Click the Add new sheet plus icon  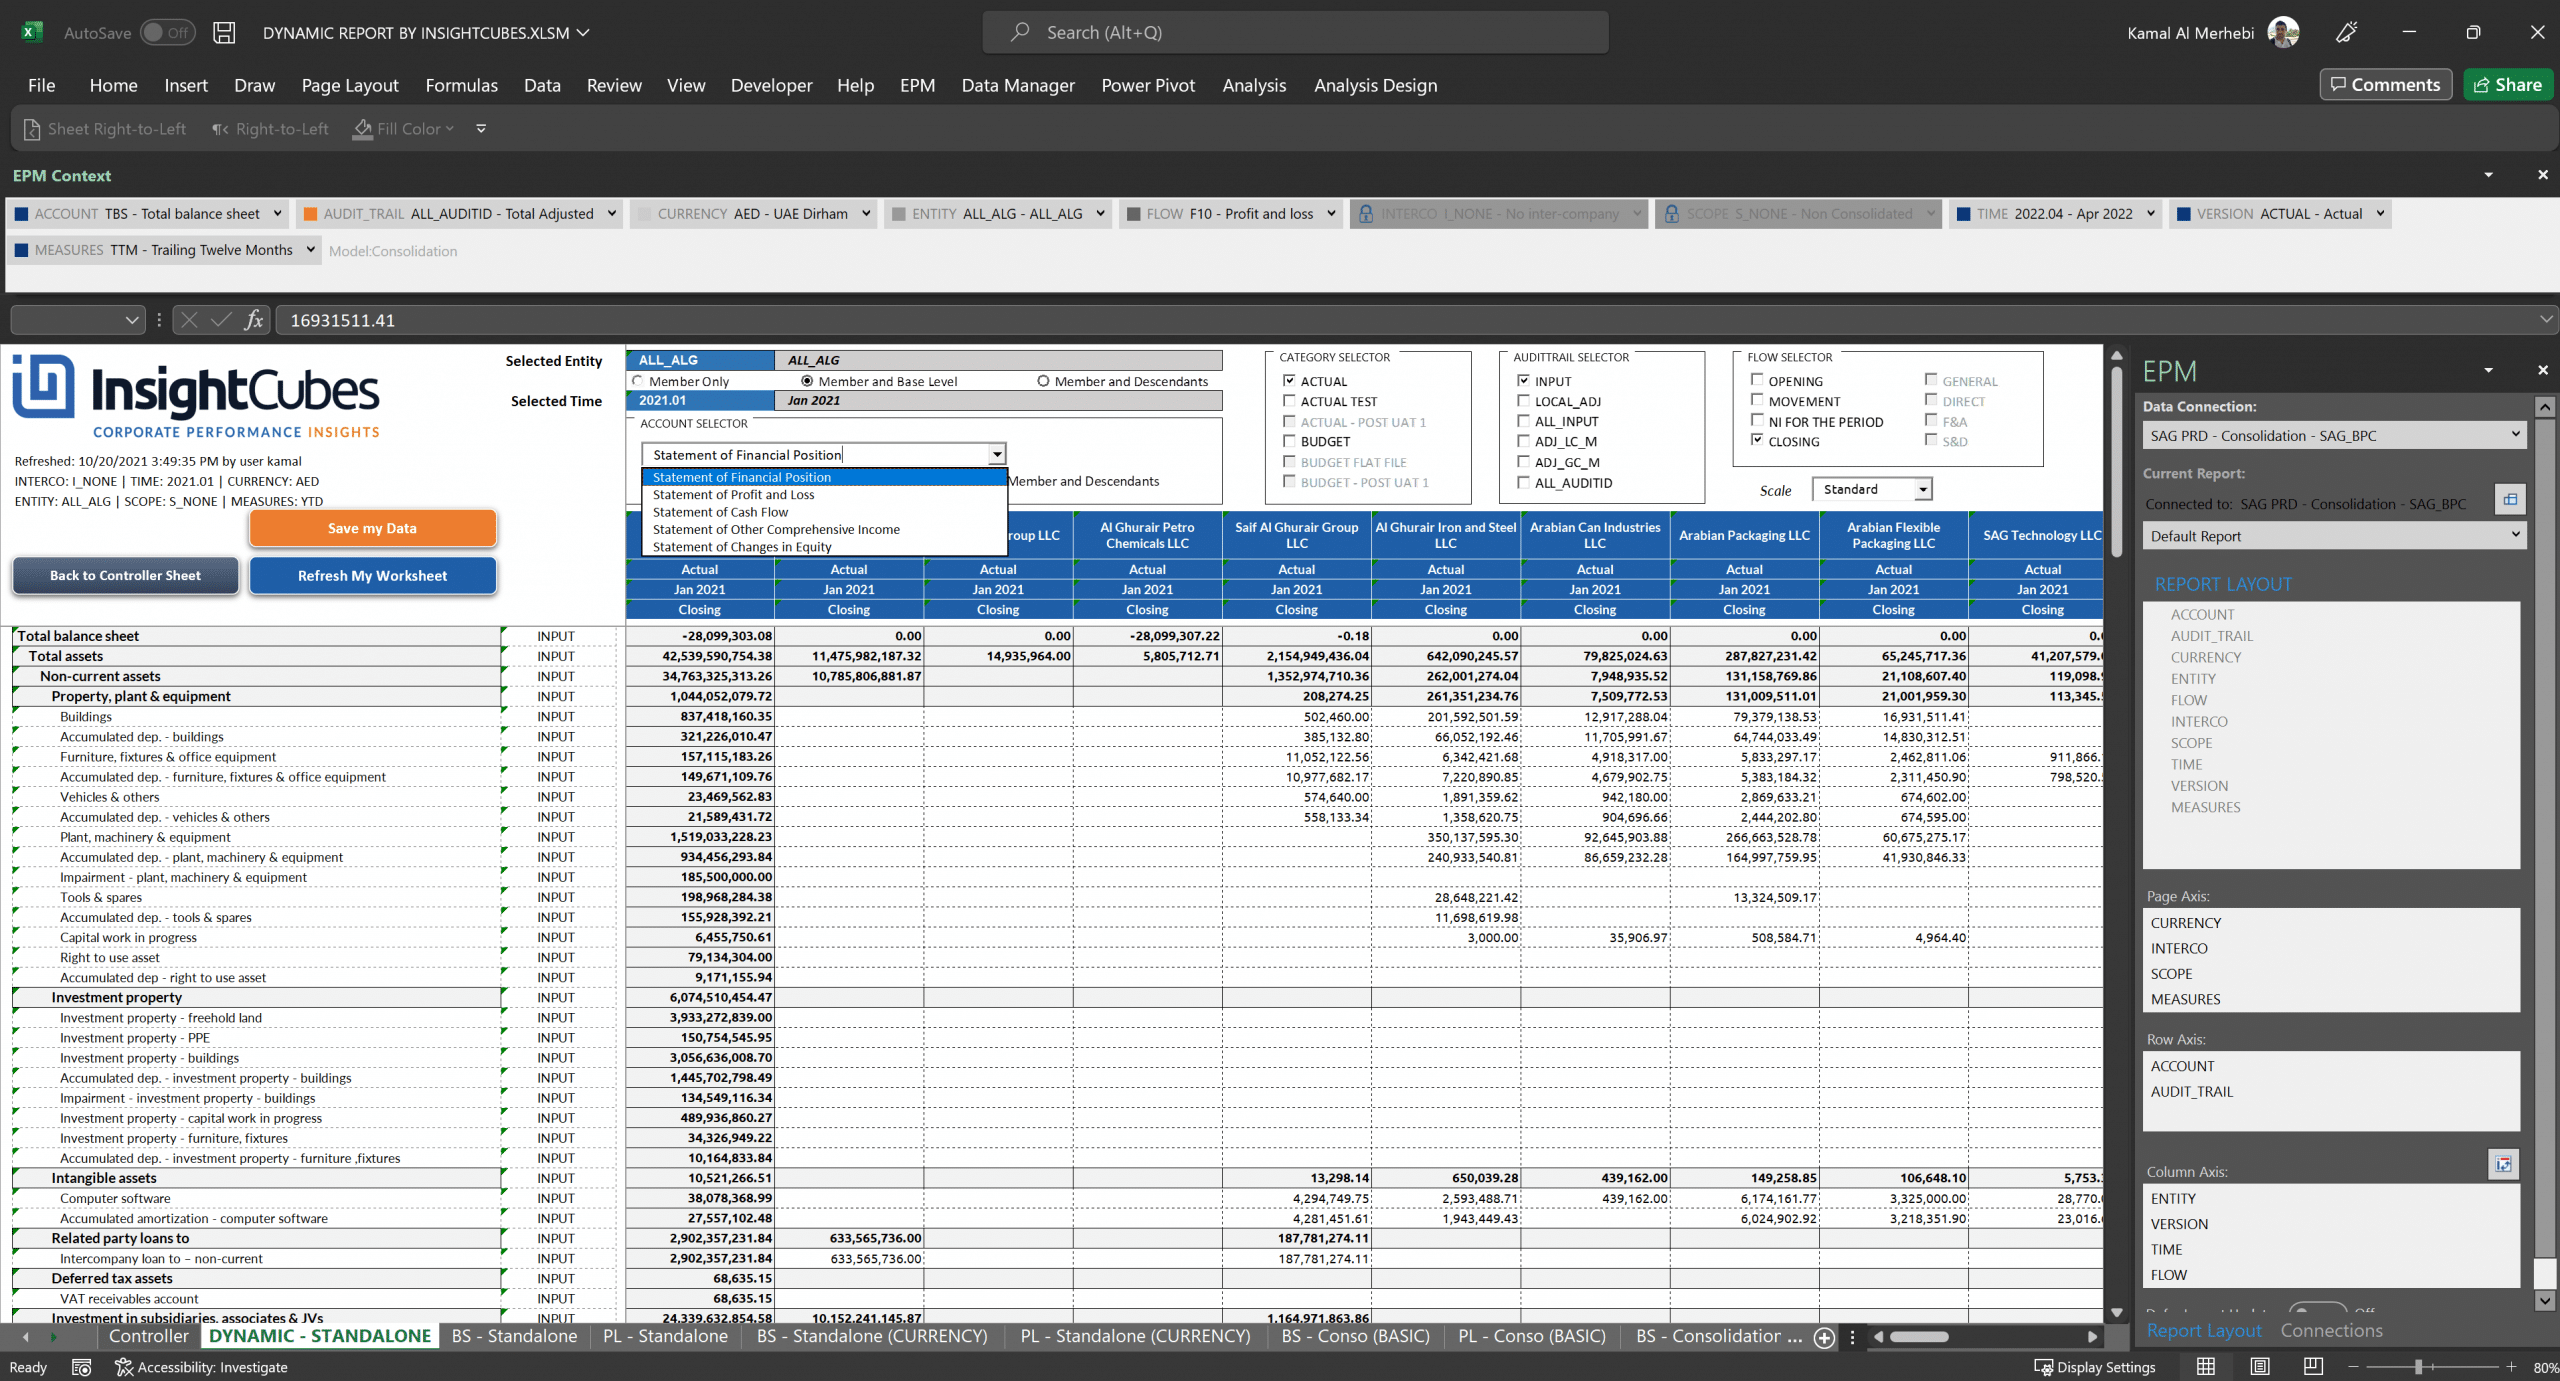1826,1336
